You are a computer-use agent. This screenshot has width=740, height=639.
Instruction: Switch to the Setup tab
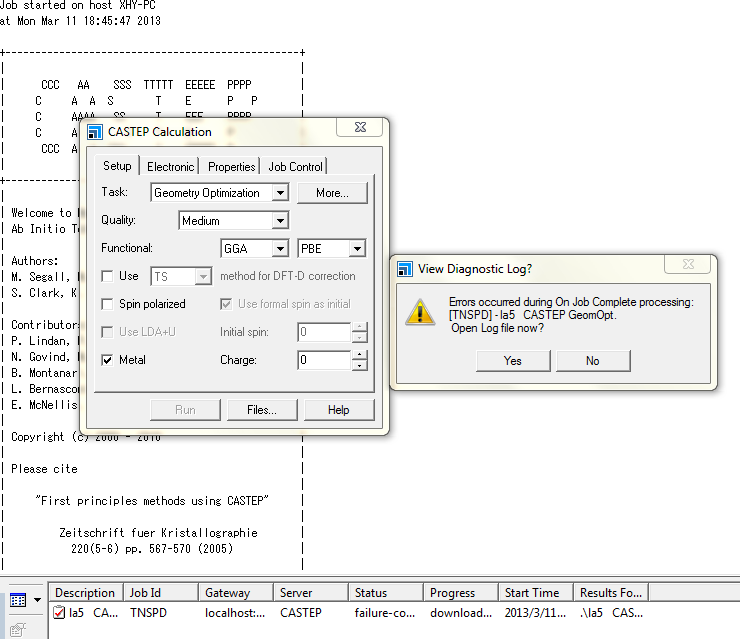click(x=117, y=166)
